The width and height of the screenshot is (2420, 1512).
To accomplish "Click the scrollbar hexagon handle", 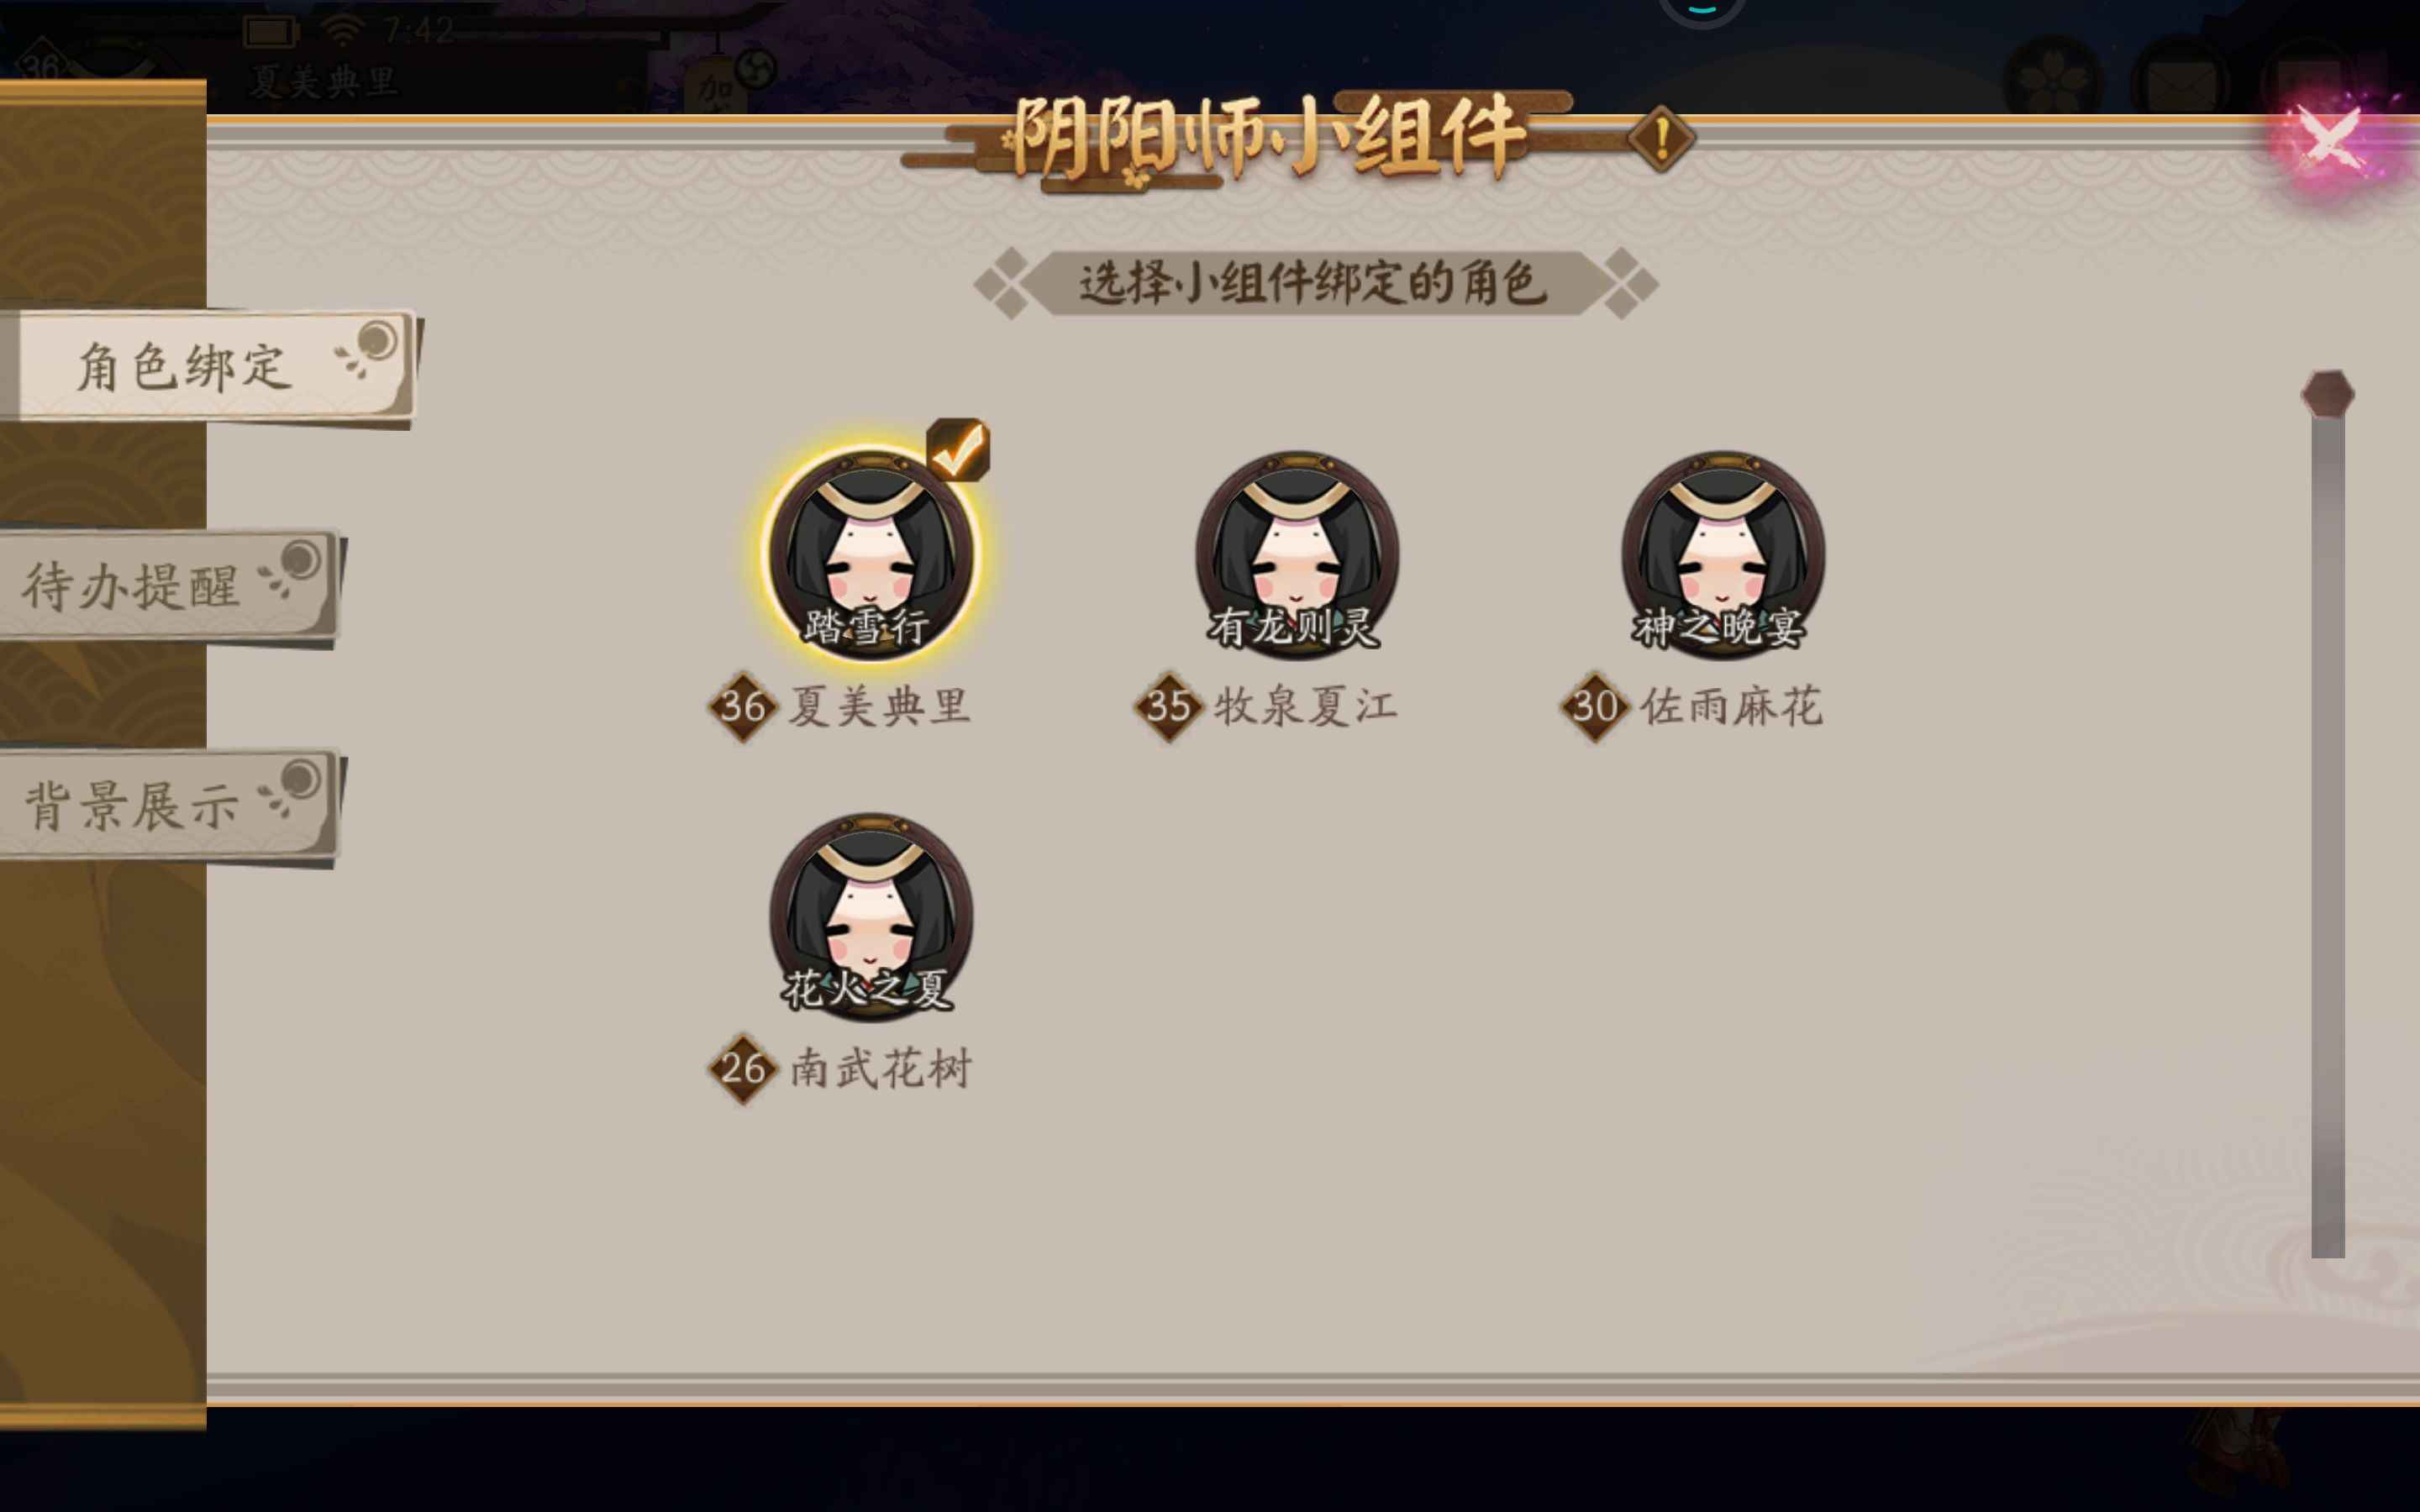I will click(x=2328, y=394).
